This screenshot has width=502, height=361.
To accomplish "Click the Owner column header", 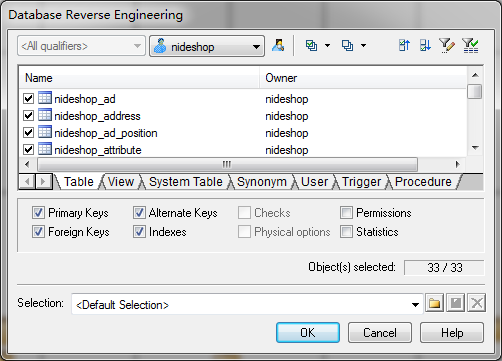I will point(363,78).
